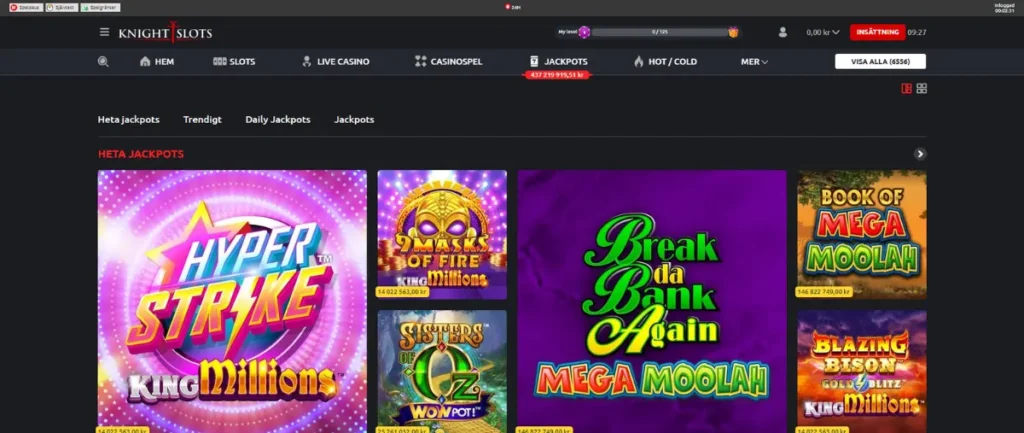This screenshot has width=1024, height=433.
Task: Click the purple My level badge icon
Action: tap(584, 32)
